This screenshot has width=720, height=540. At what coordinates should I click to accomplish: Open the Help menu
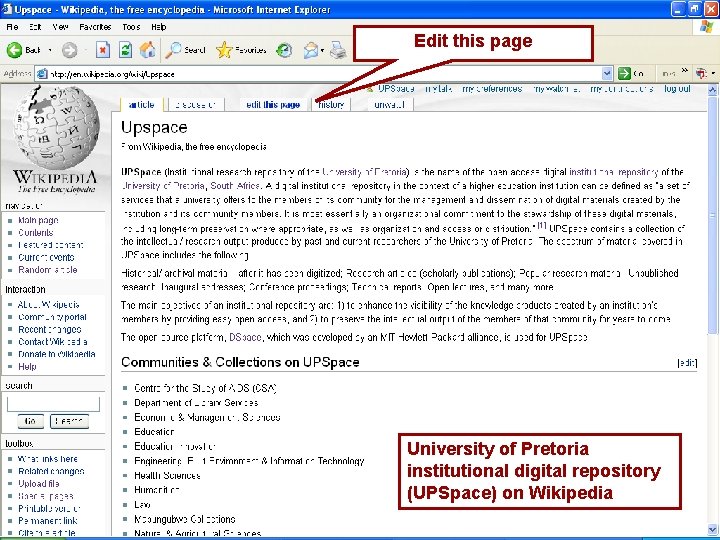coord(158,27)
